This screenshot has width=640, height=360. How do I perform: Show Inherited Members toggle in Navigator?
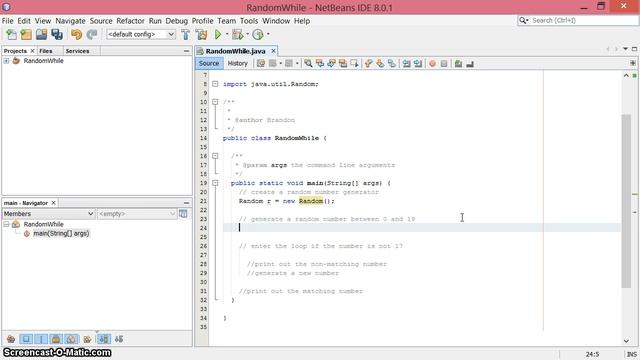tap(11, 339)
